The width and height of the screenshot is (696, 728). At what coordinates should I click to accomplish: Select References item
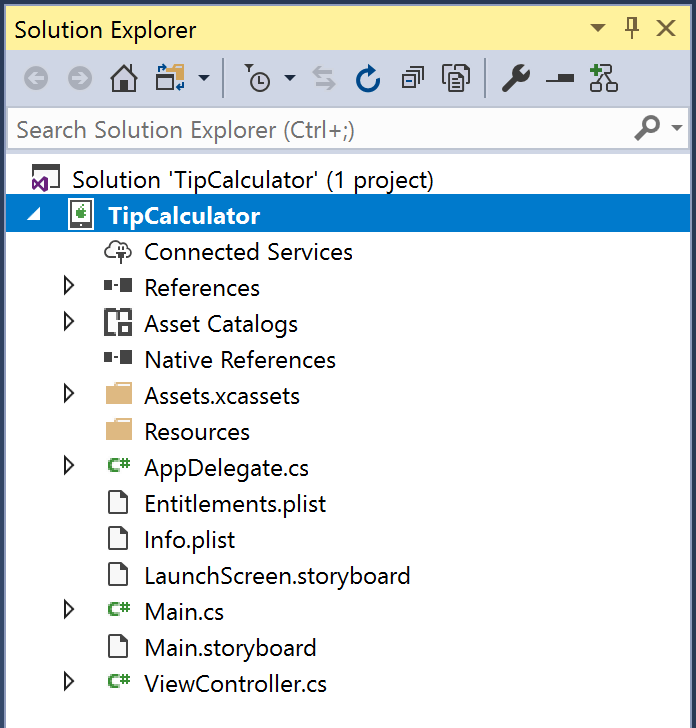pyautogui.click(x=202, y=288)
